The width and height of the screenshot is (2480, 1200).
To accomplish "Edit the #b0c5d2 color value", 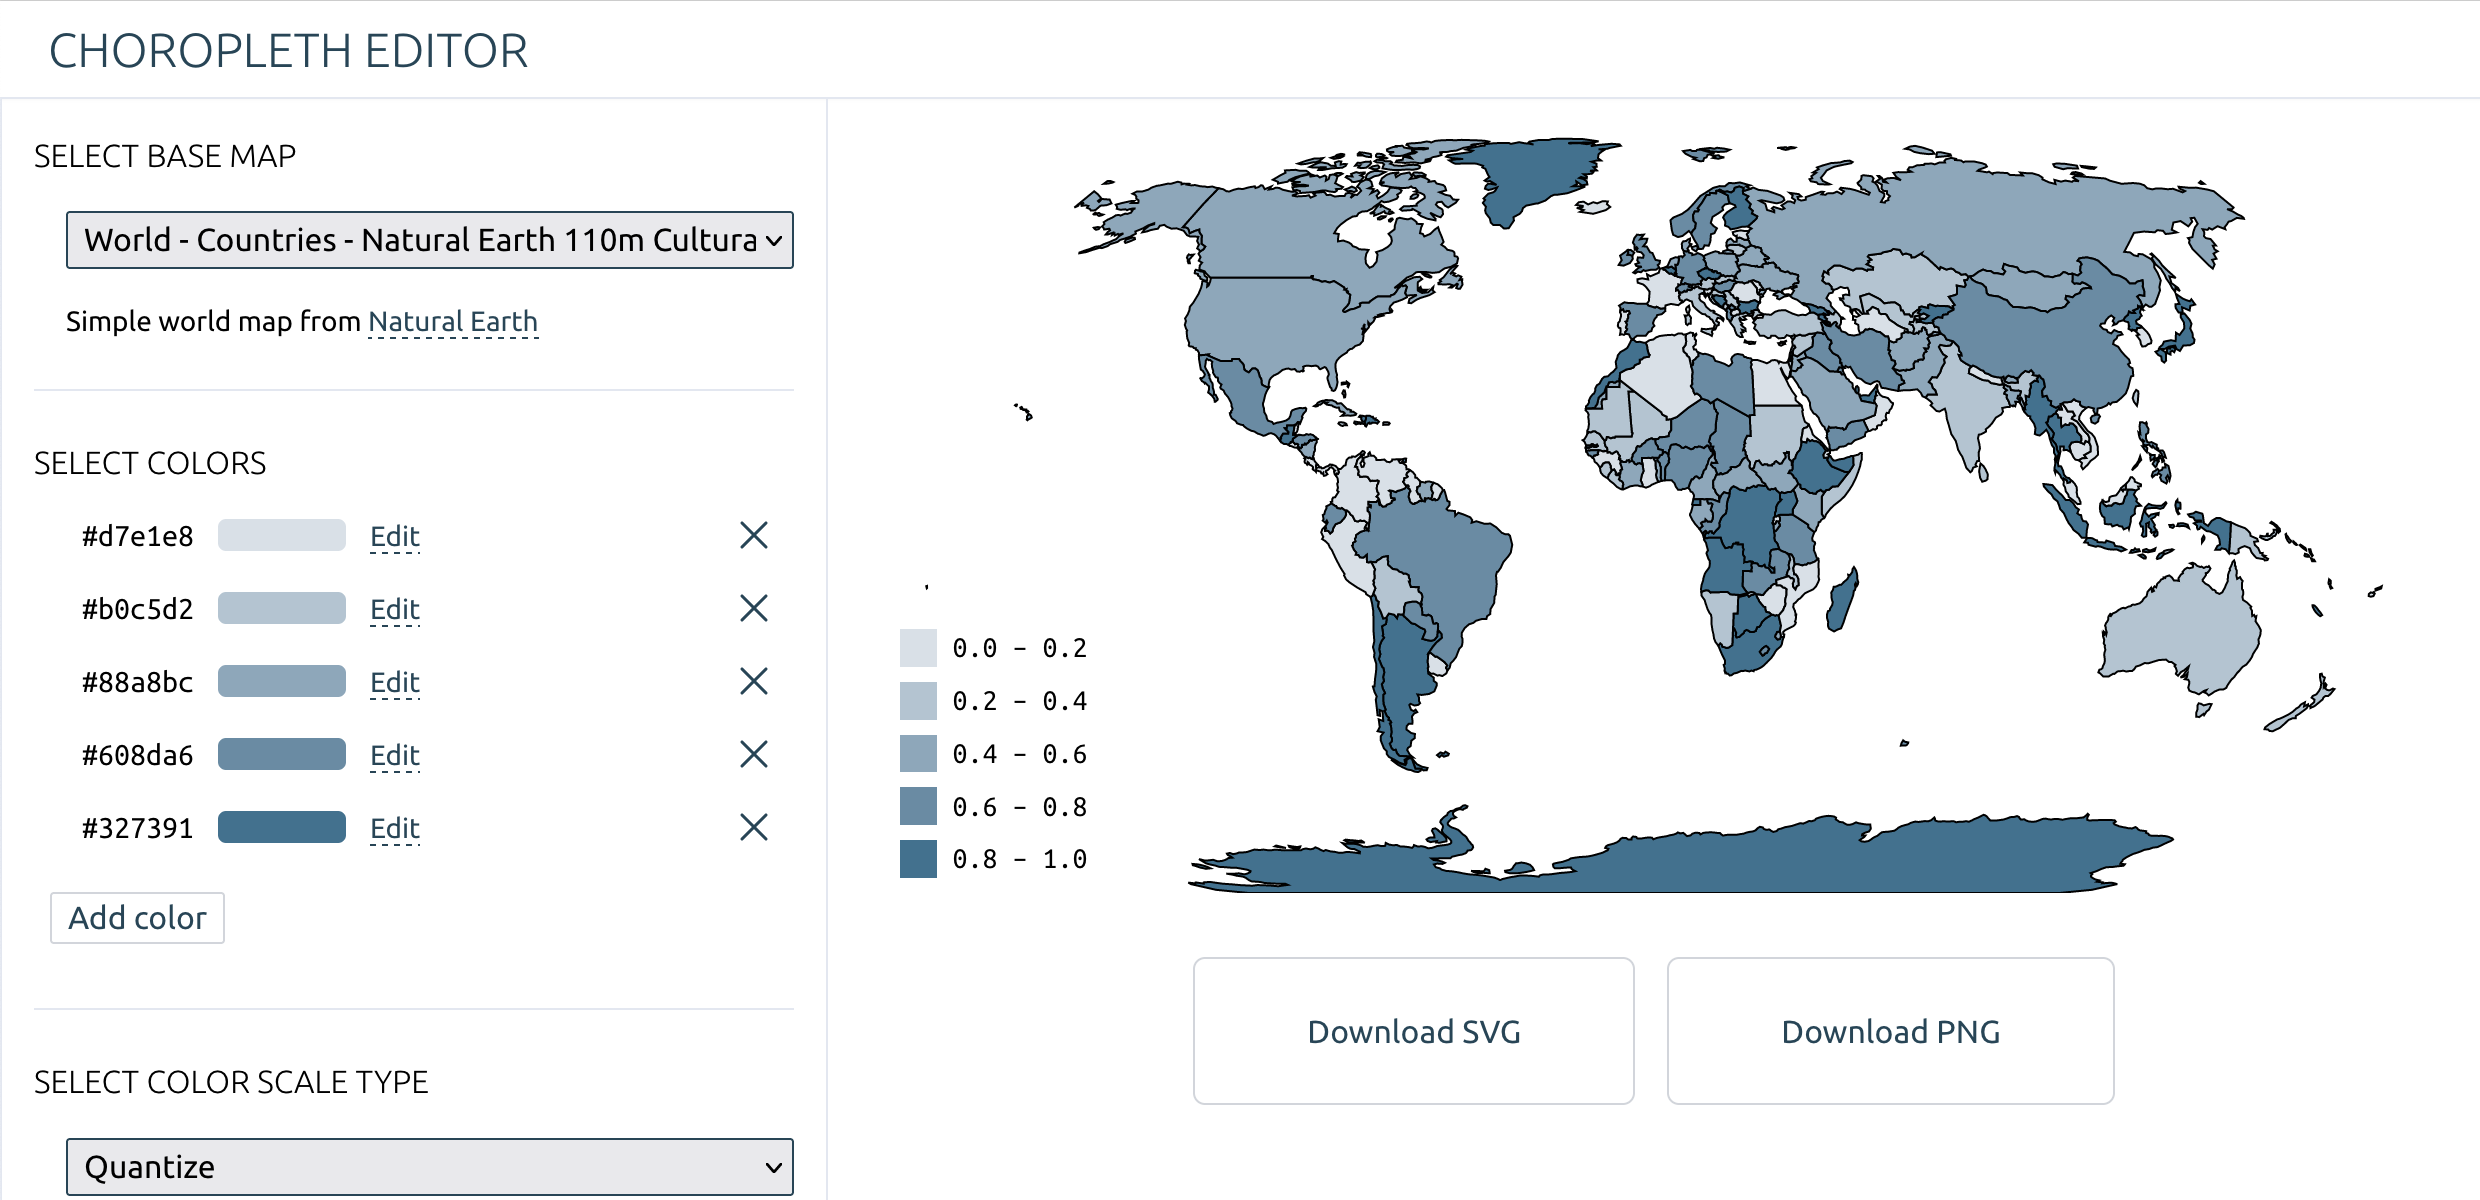I will click(394, 608).
